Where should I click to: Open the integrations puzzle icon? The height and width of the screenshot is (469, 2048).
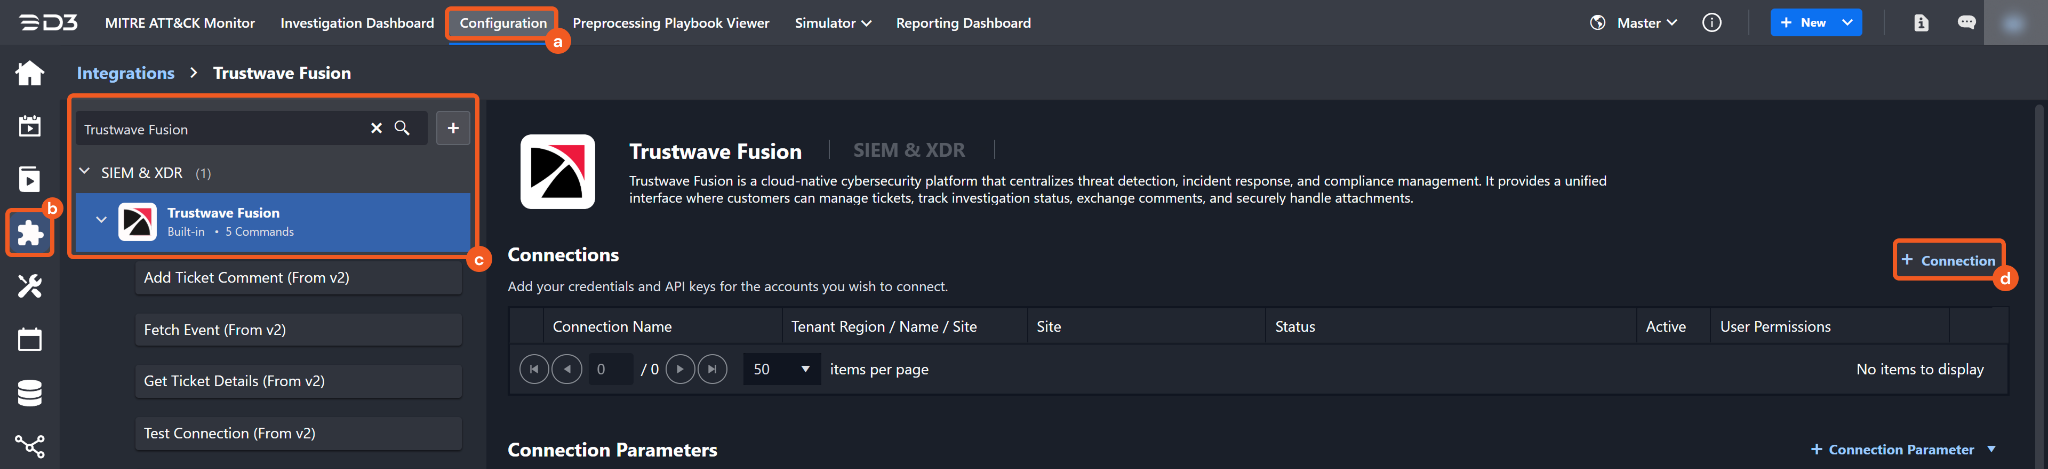coord(30,233)
